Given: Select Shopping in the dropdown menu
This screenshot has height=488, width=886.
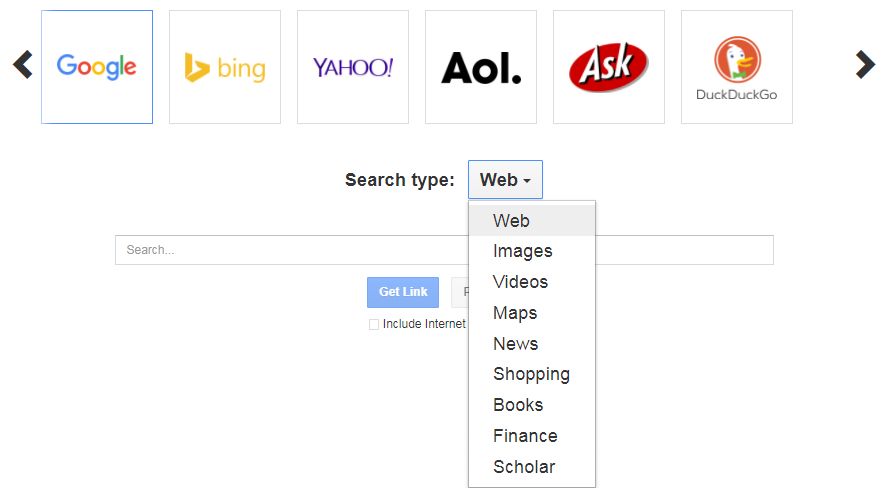Looking at the screenshot, I should [x=531, y=374].
